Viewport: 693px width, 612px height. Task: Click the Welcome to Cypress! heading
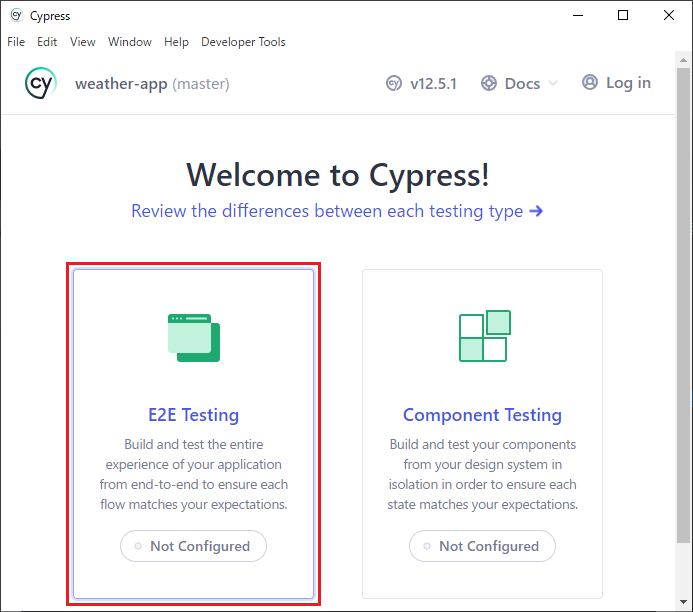point(338,175)
